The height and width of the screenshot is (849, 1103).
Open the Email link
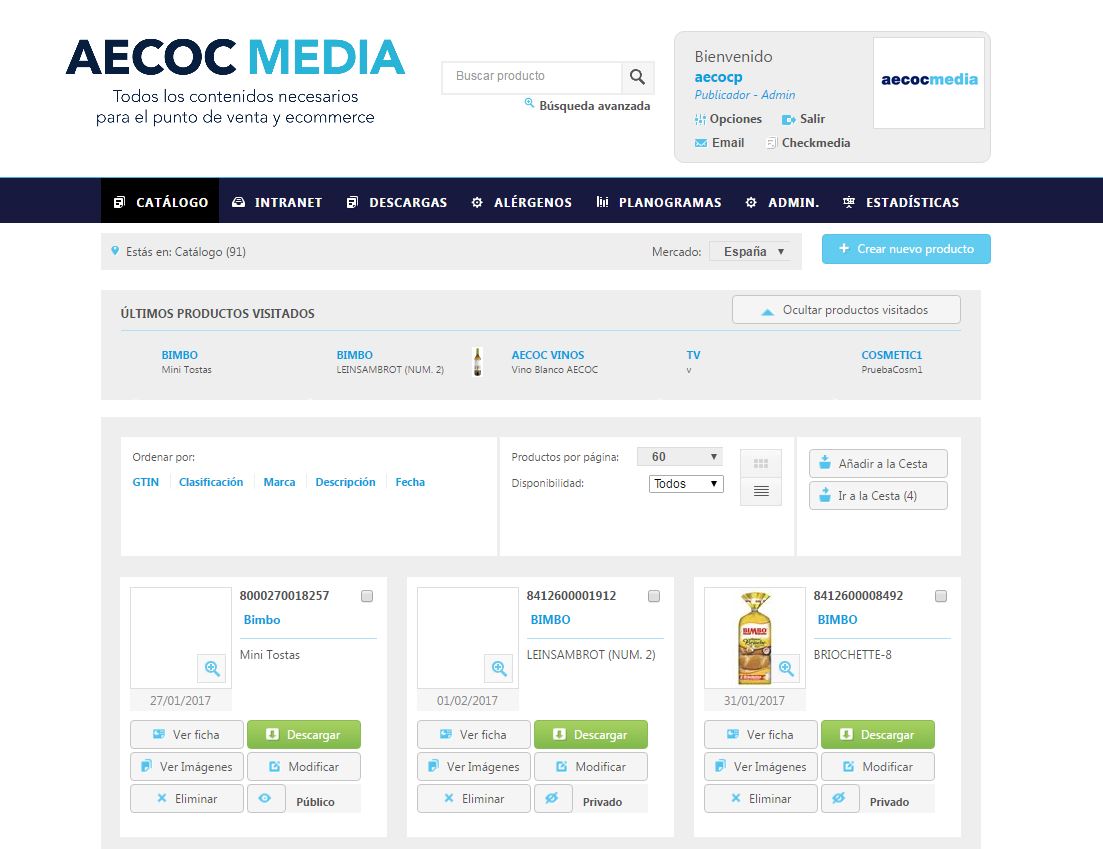point(720,143)
